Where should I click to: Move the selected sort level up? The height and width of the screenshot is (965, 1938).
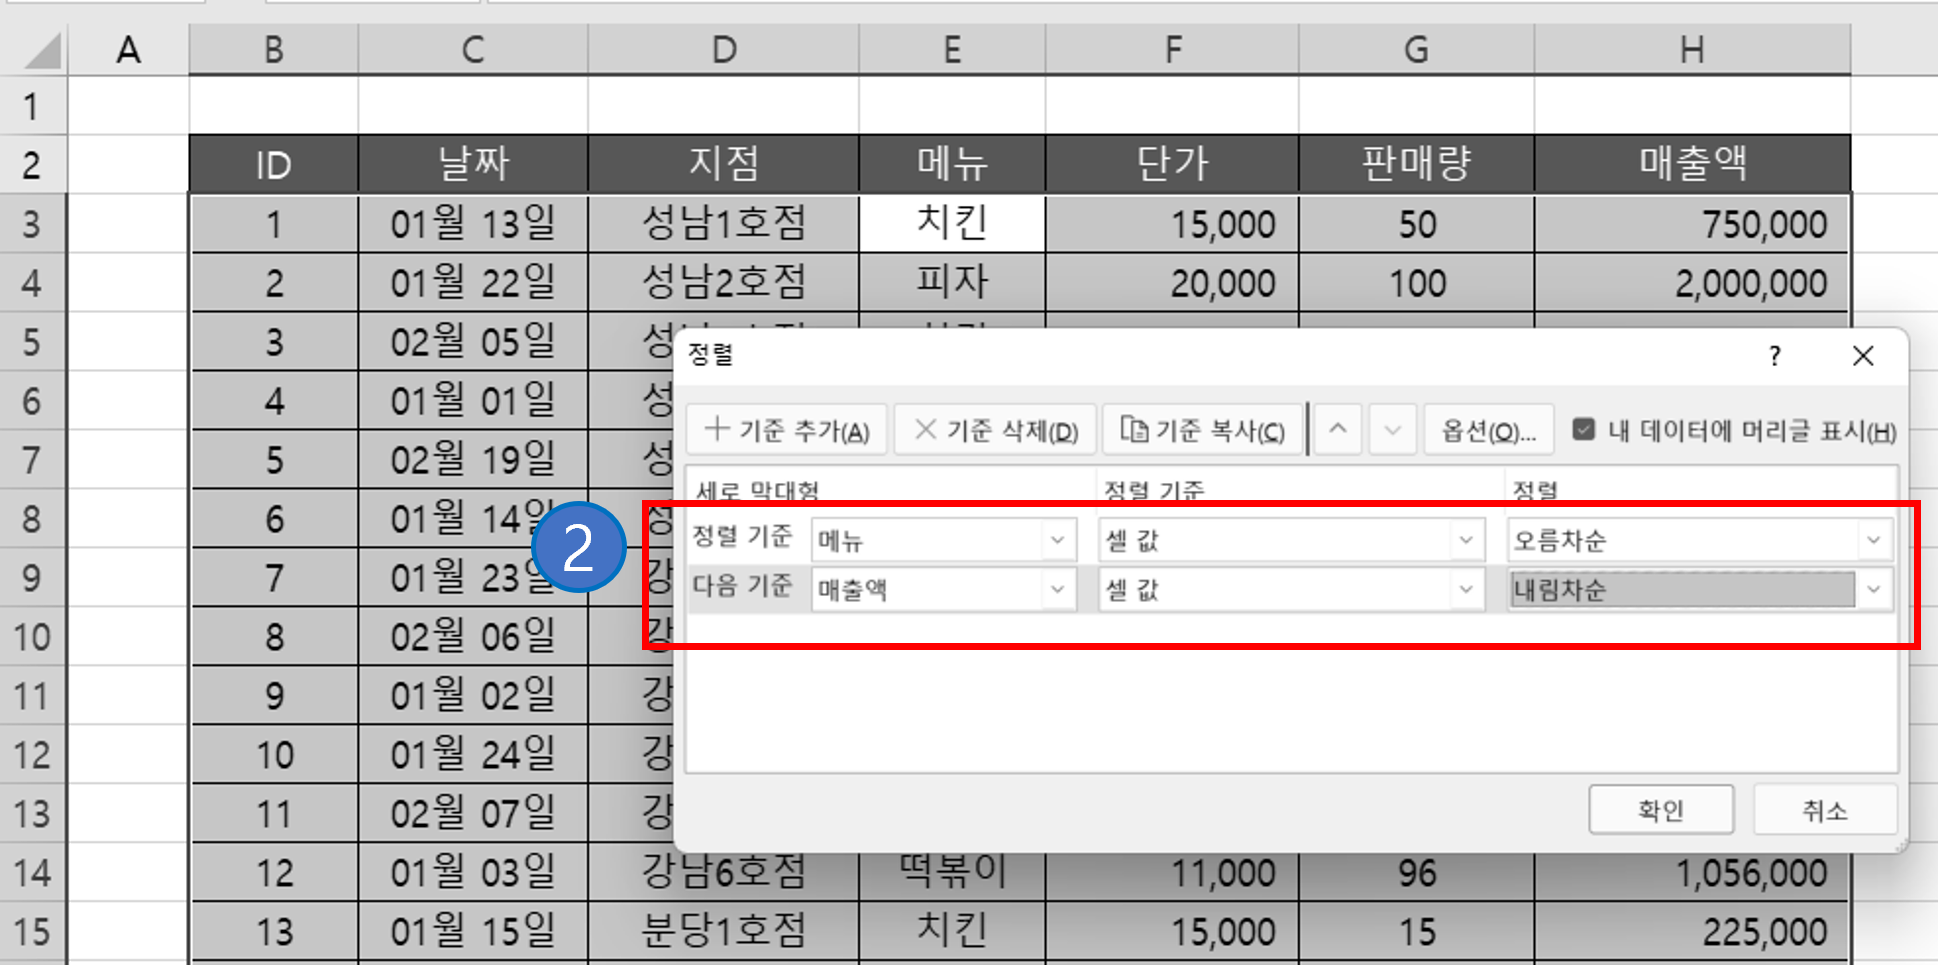pyautogui.click(x=1337, y=429)
